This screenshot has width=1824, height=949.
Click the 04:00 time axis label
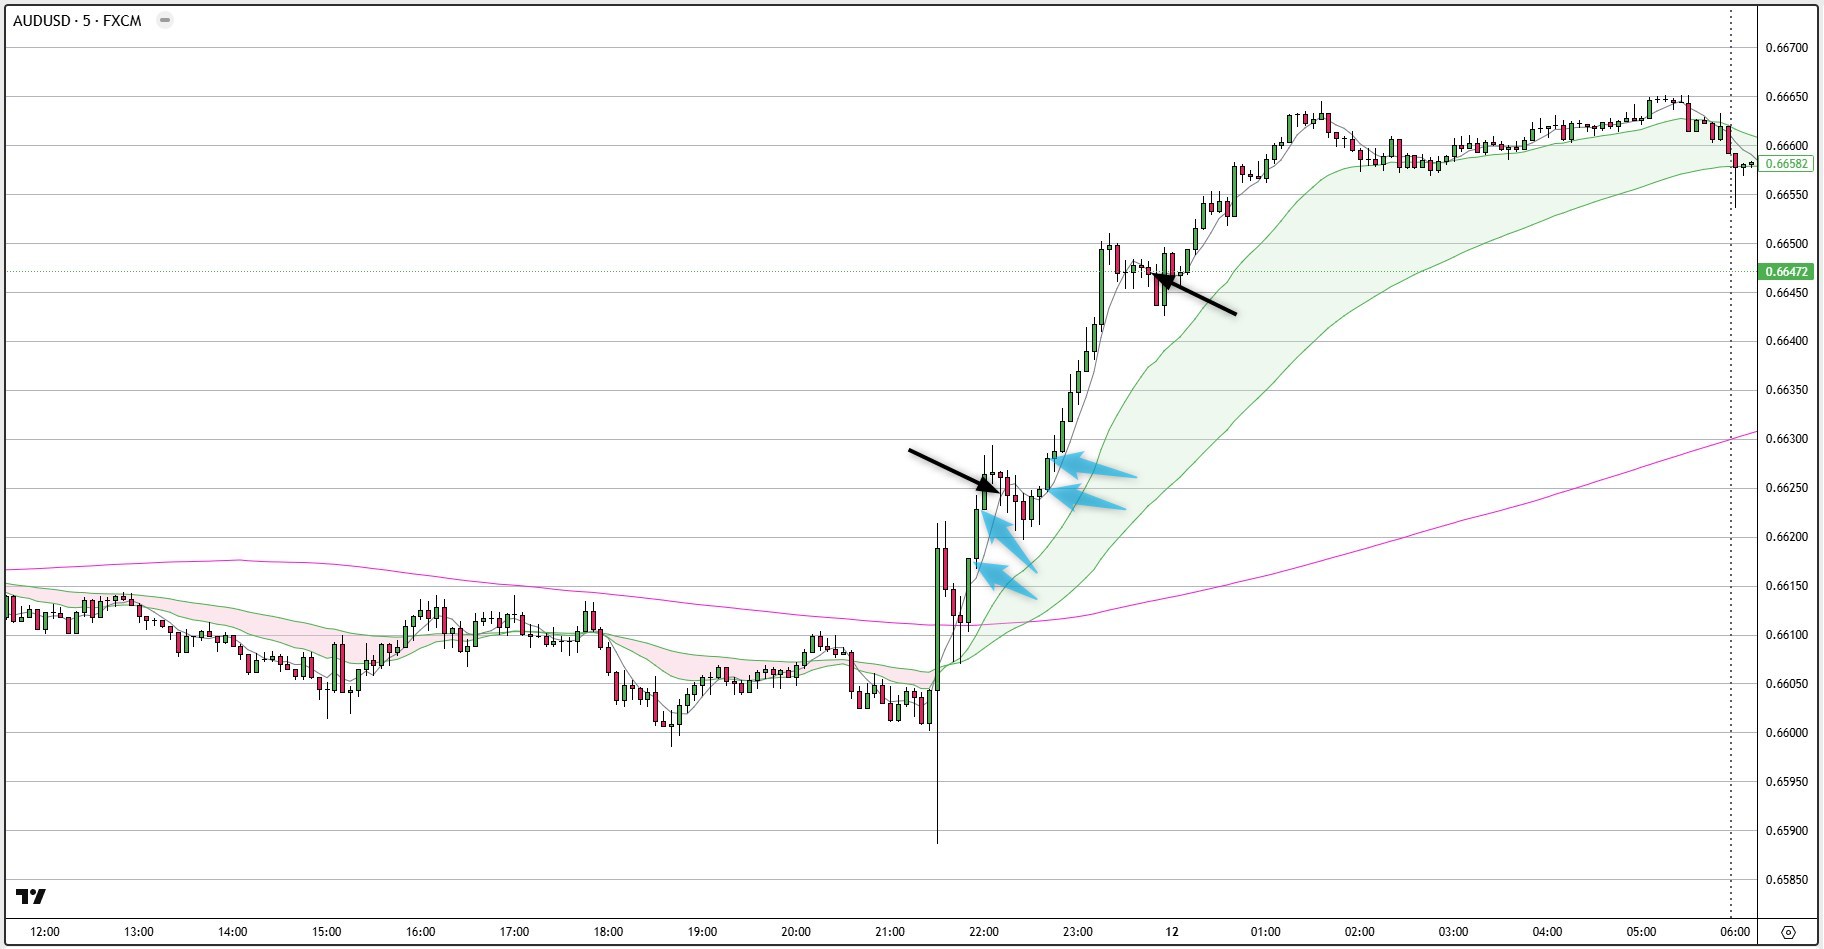pos(1548,932)
